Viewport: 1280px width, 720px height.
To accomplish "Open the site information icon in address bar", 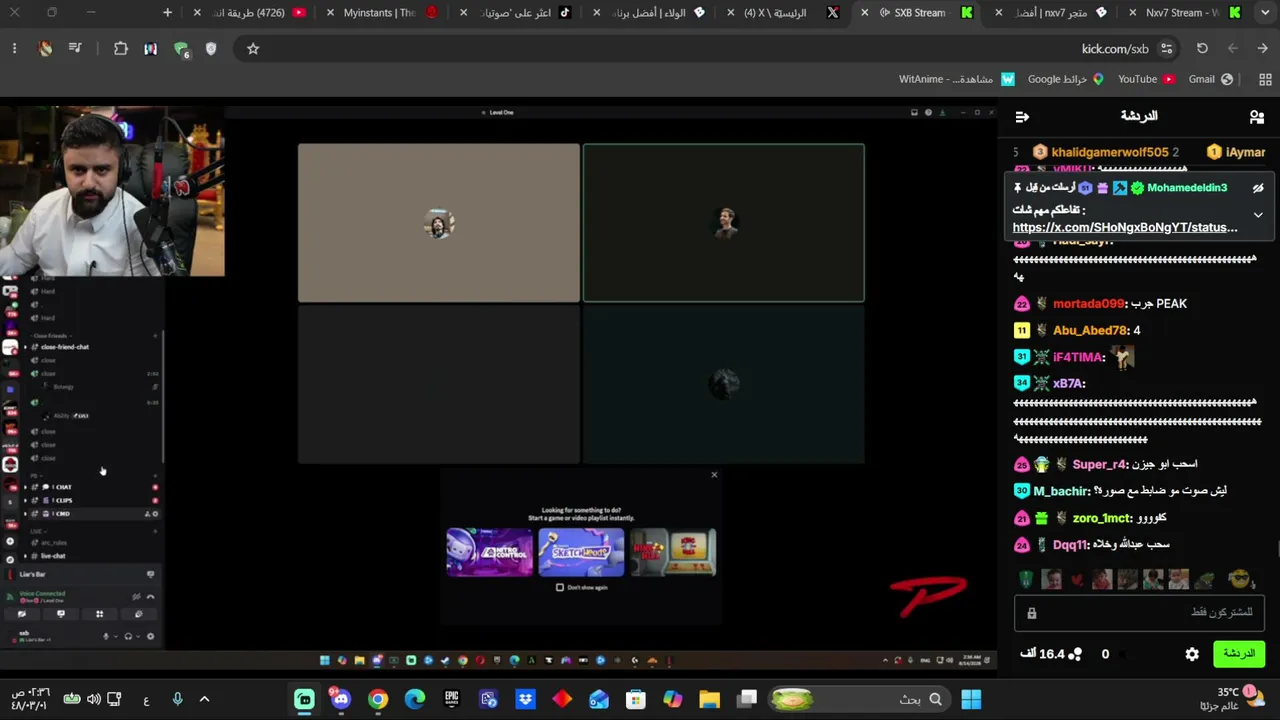I will coord(1166,48).
